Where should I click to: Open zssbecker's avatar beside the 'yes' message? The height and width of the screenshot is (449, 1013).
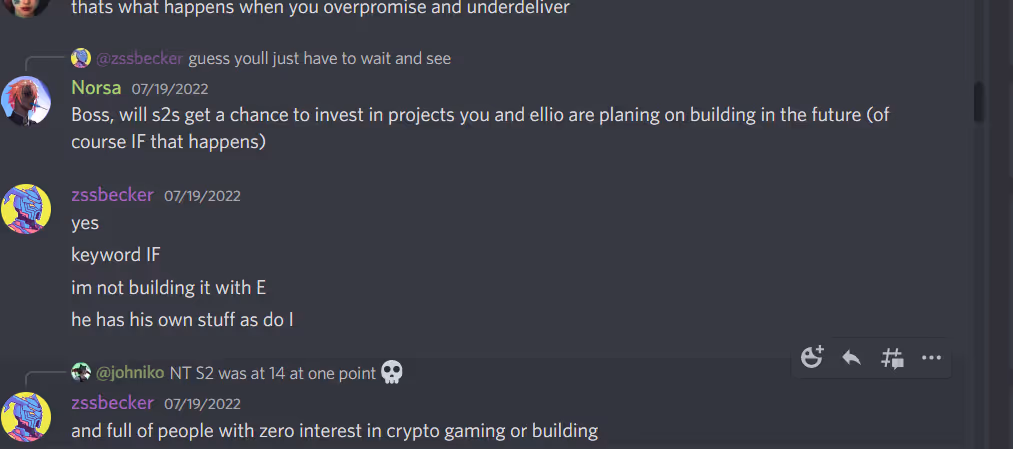point(26,209)
